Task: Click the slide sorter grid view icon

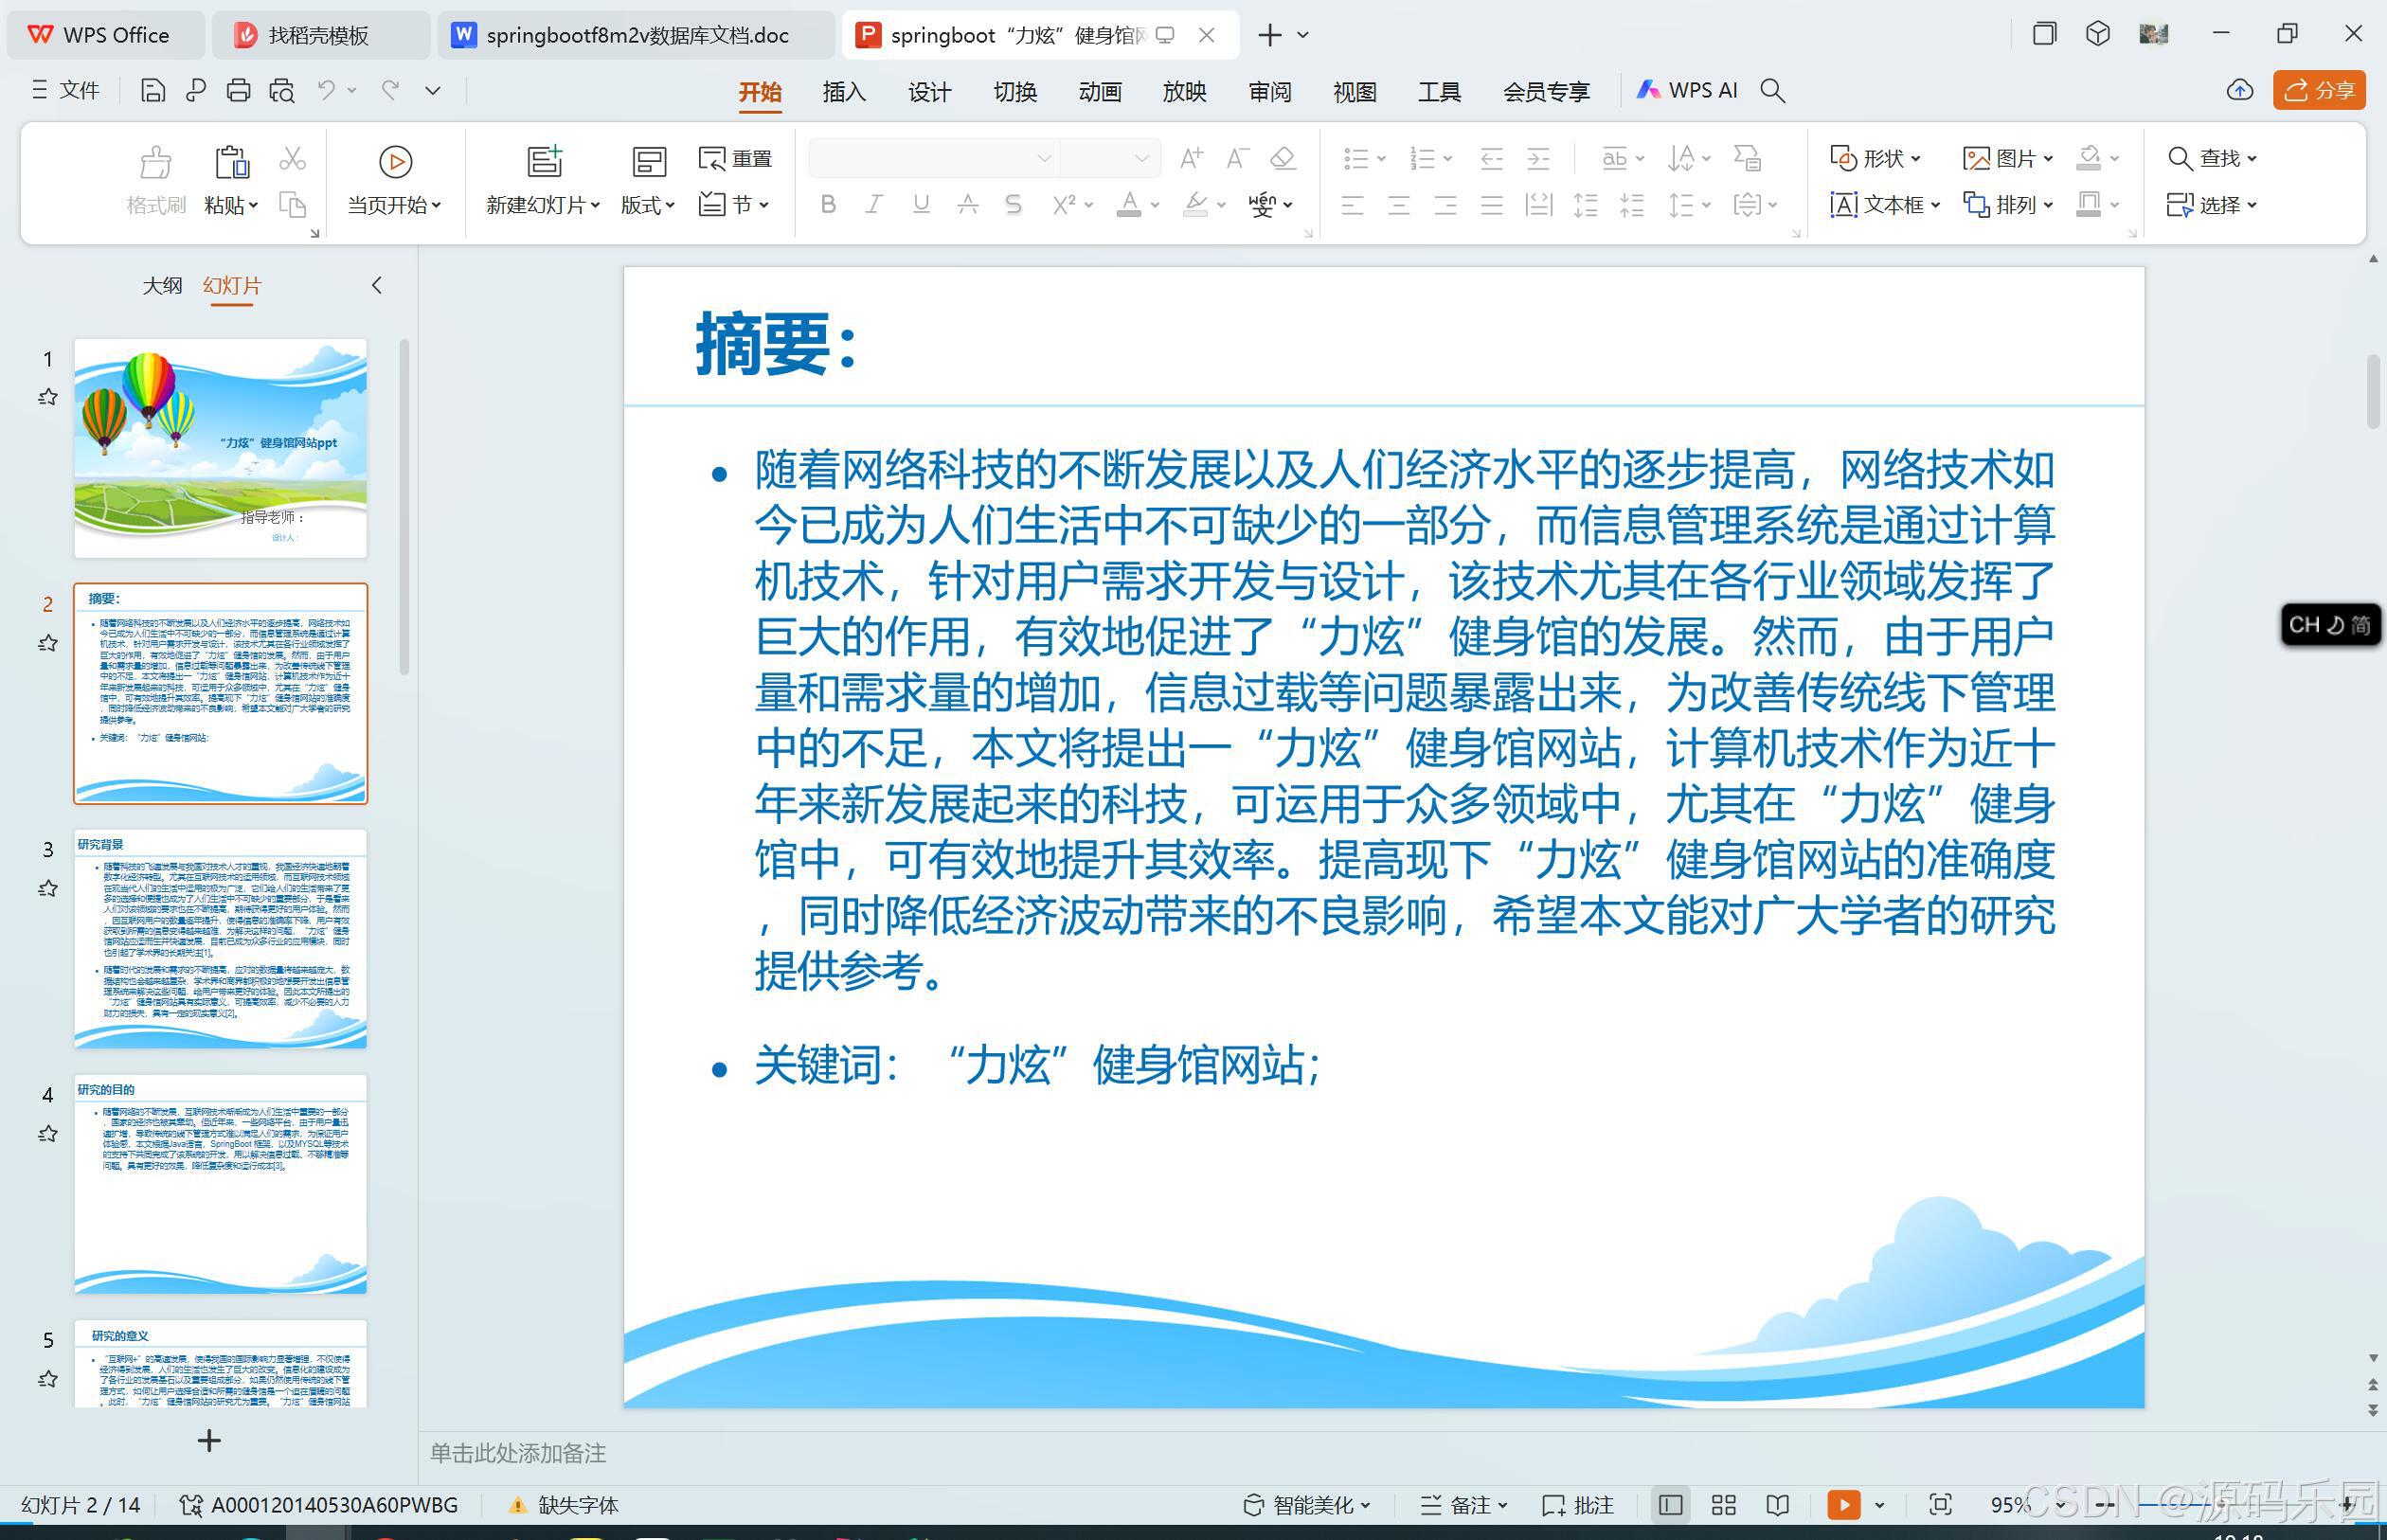Action: pos(1724,1505)
